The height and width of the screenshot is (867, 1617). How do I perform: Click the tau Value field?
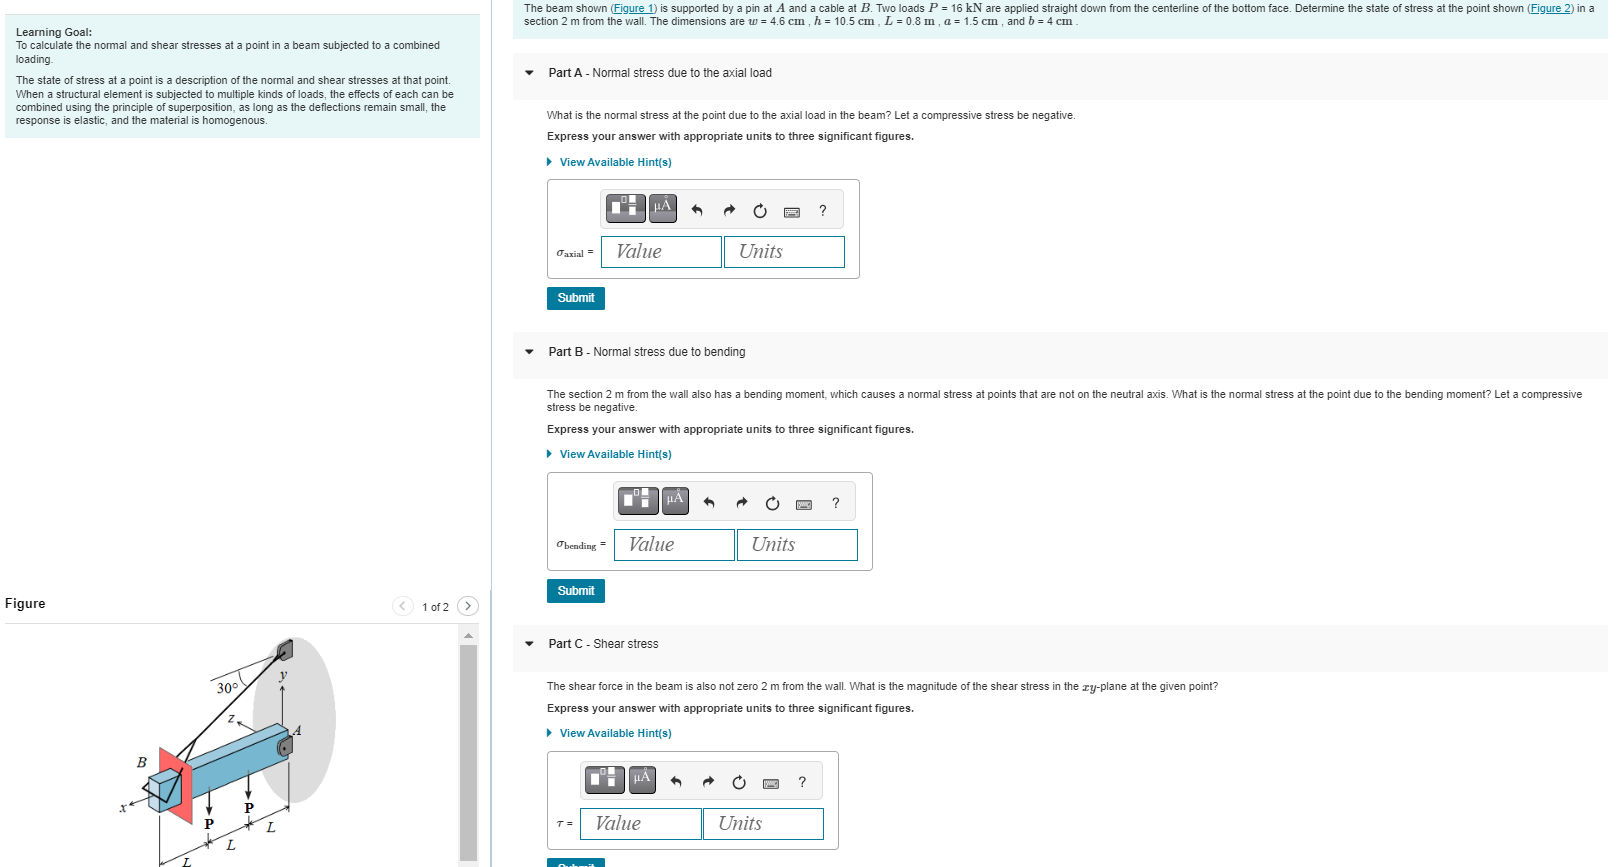pyautogui.click(x=641, y=824)
